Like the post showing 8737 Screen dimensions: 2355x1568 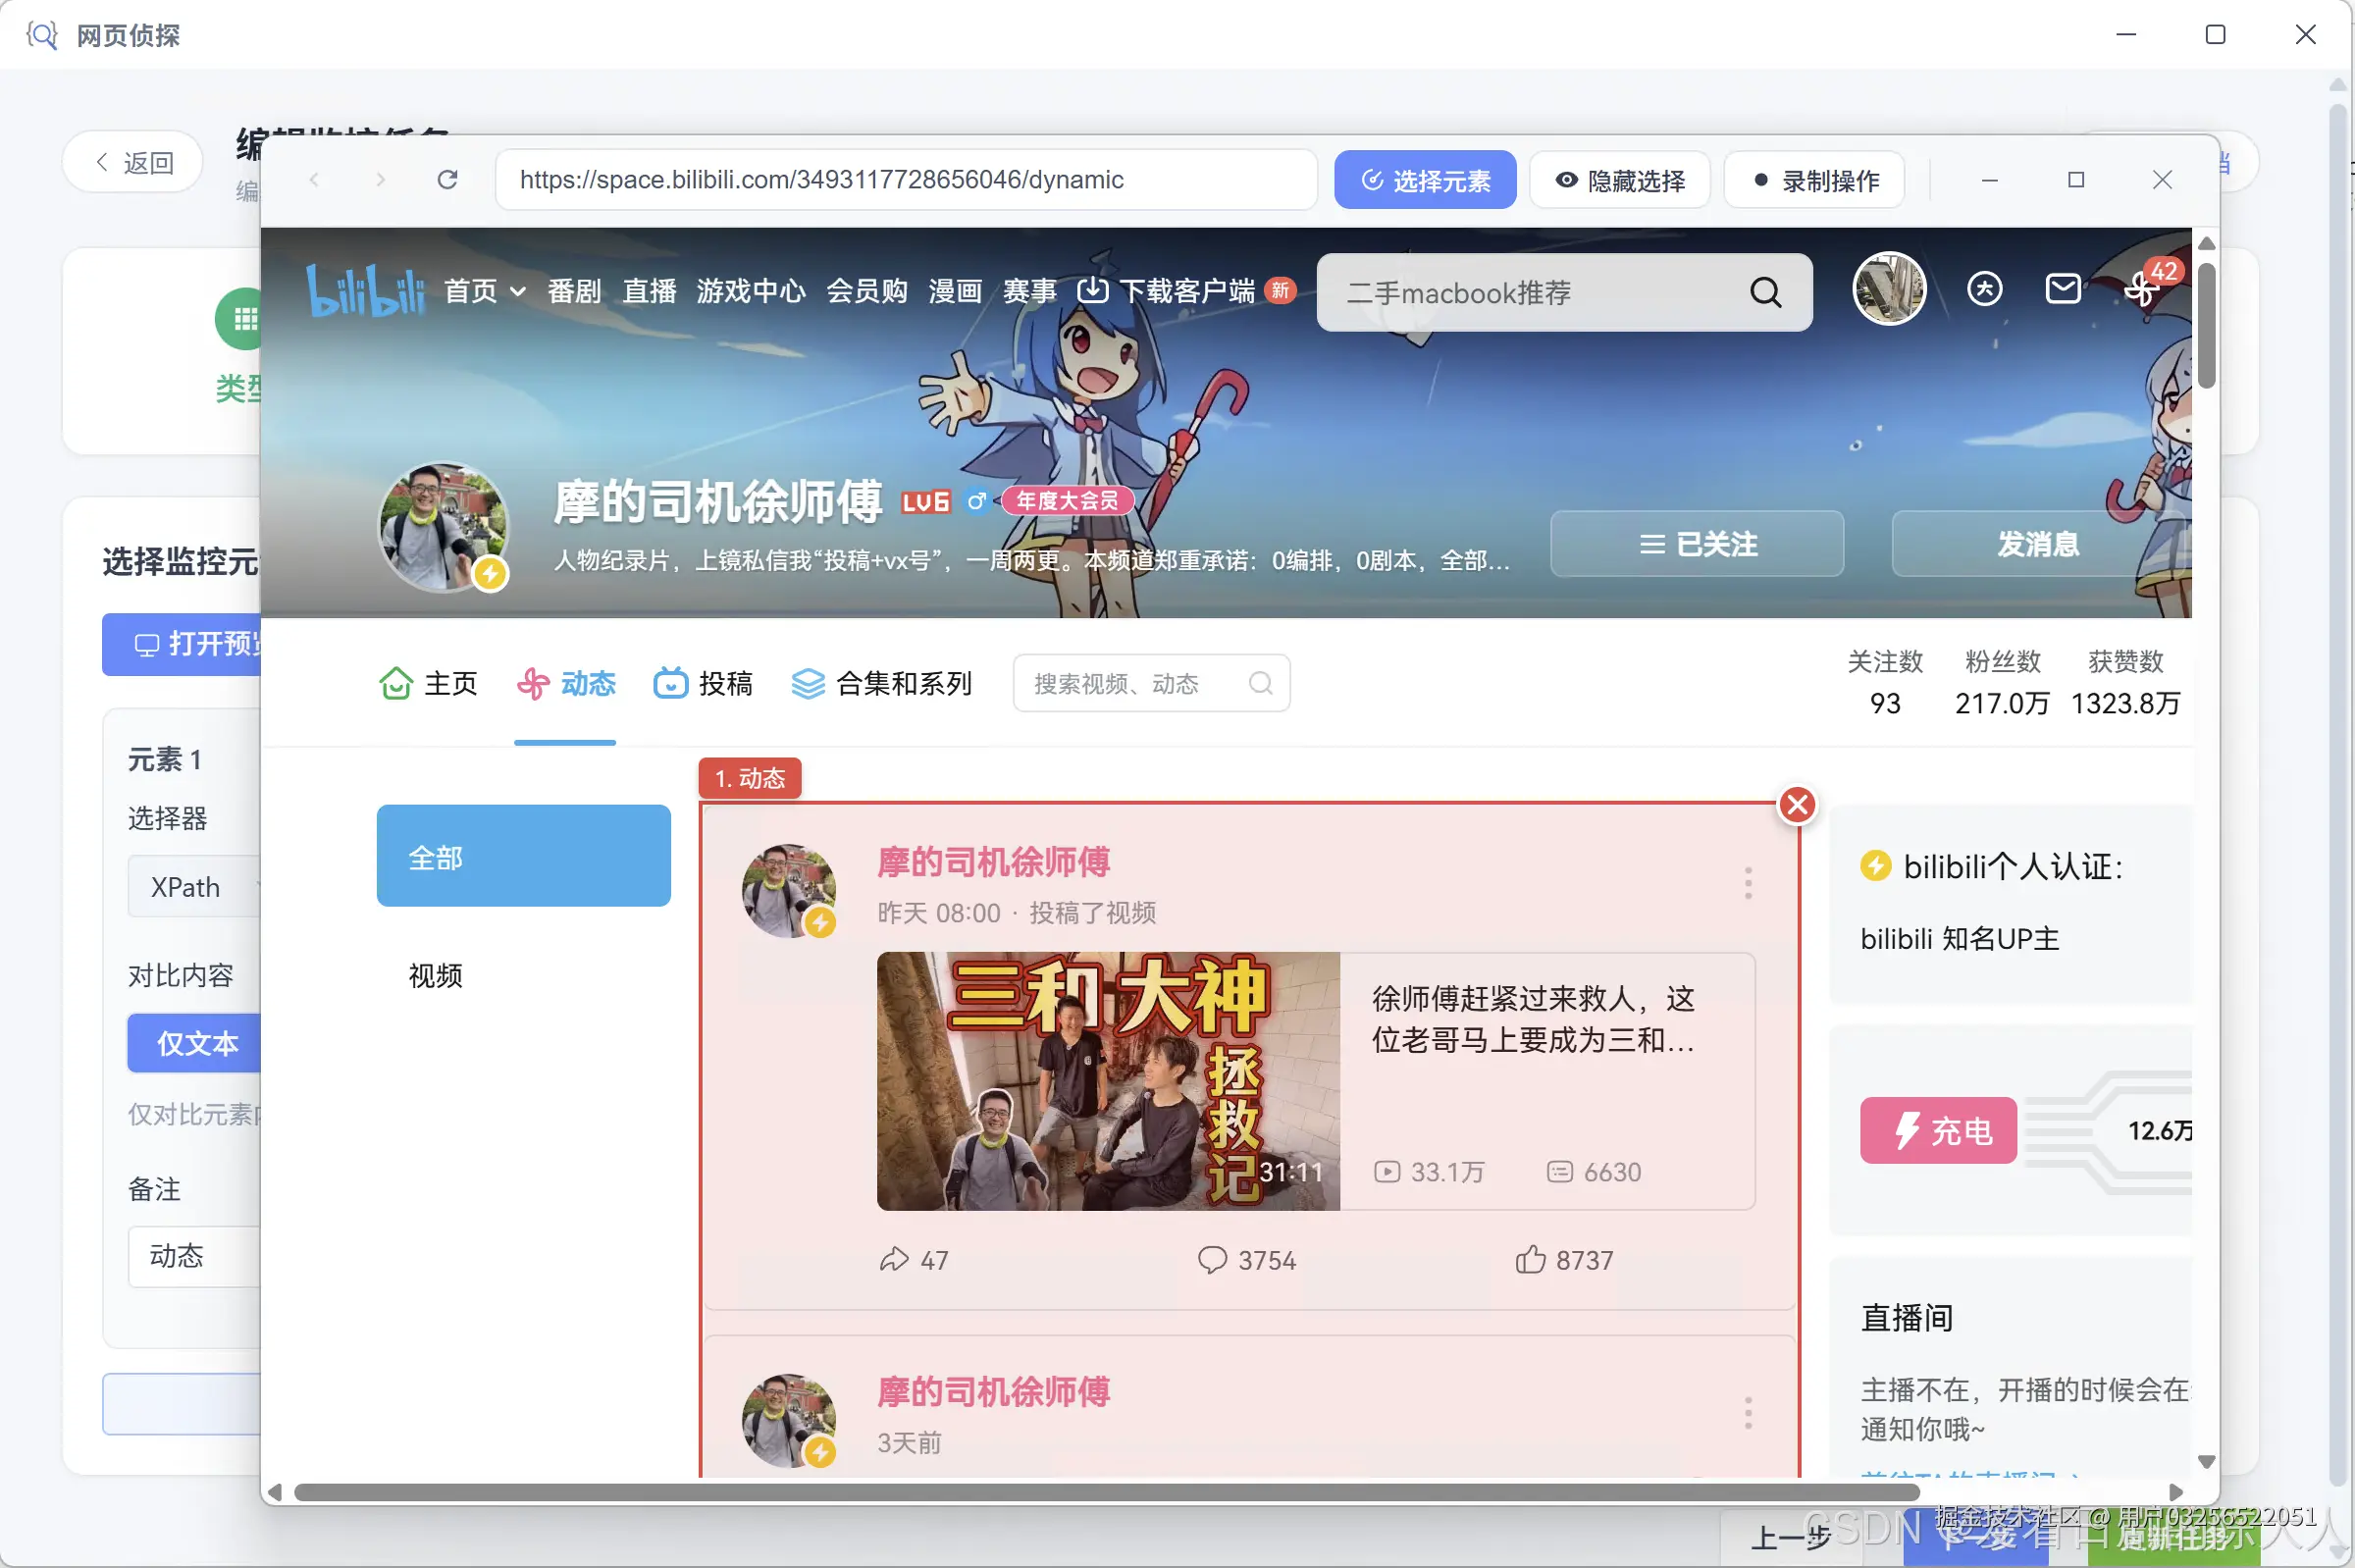coord(1530,1259)
